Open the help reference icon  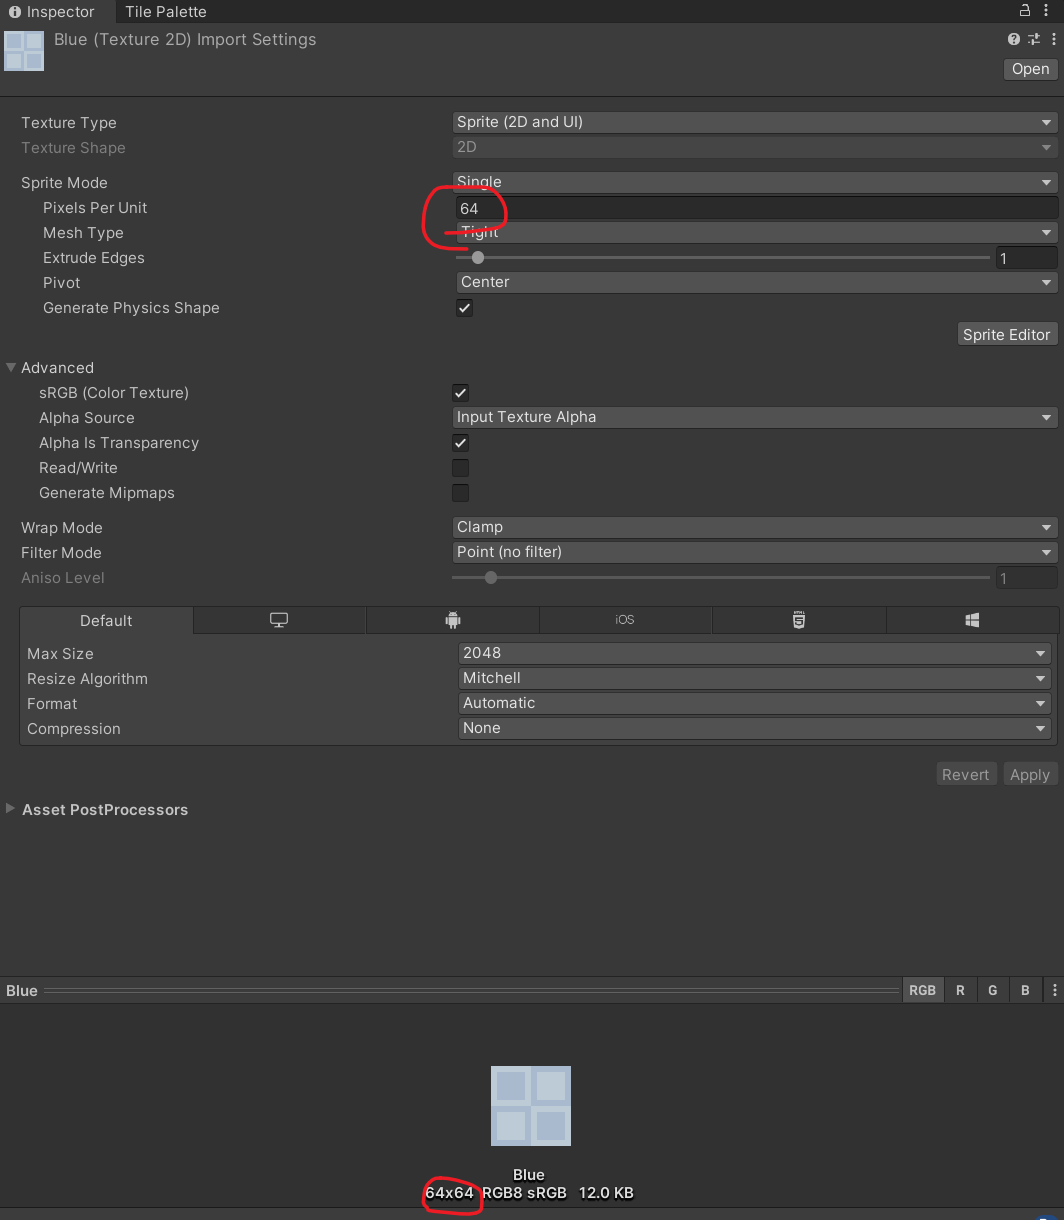coord(1014,39)
